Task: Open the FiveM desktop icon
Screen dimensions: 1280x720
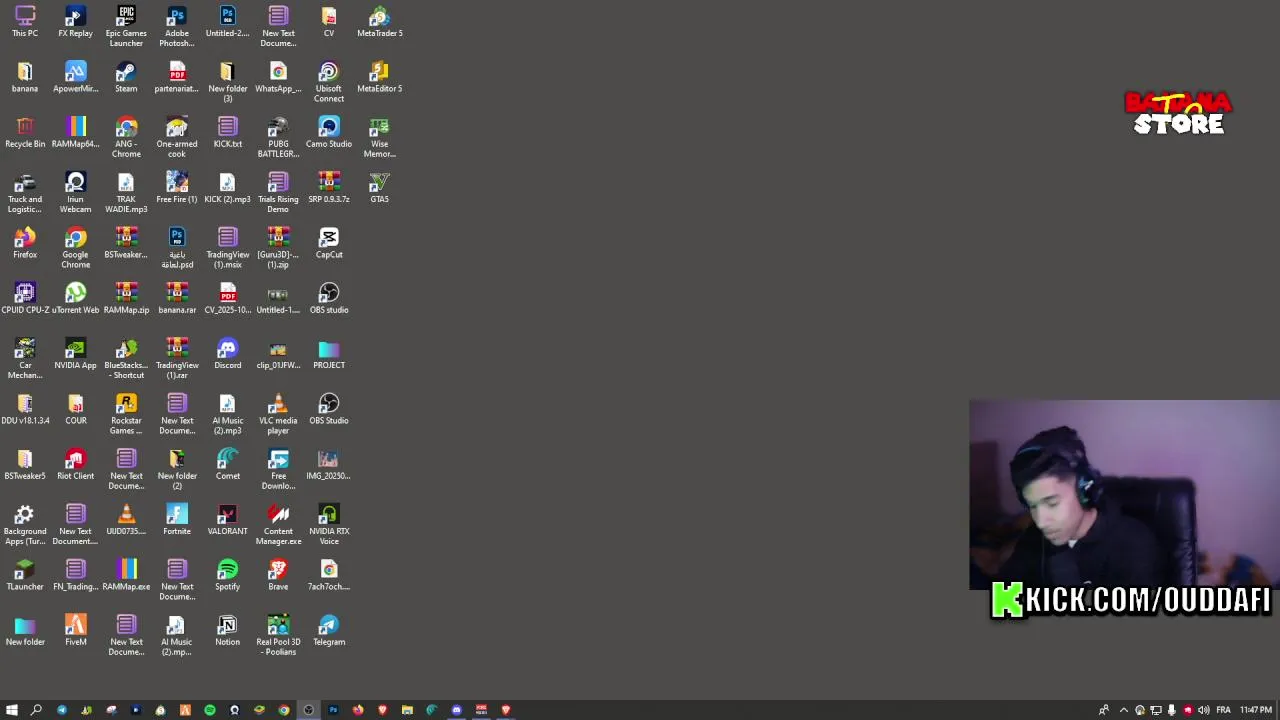Action: (76, 630)
